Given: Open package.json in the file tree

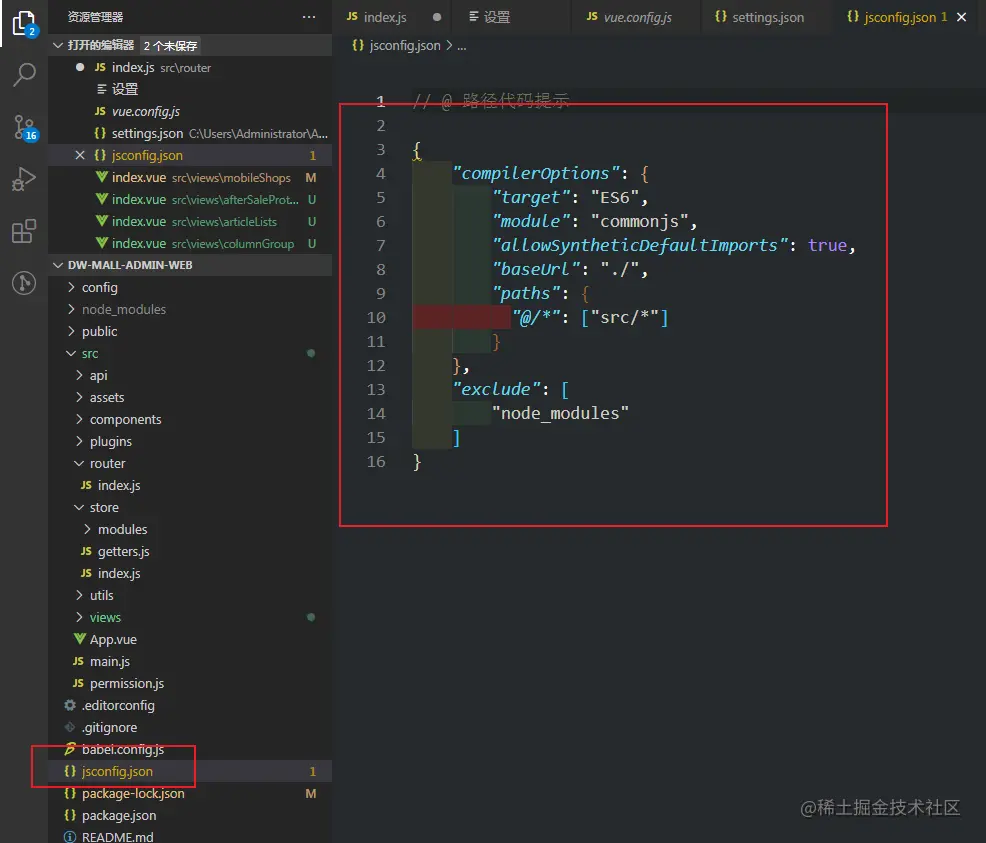Looking at the screenshot, I should (x=119, y=815).
